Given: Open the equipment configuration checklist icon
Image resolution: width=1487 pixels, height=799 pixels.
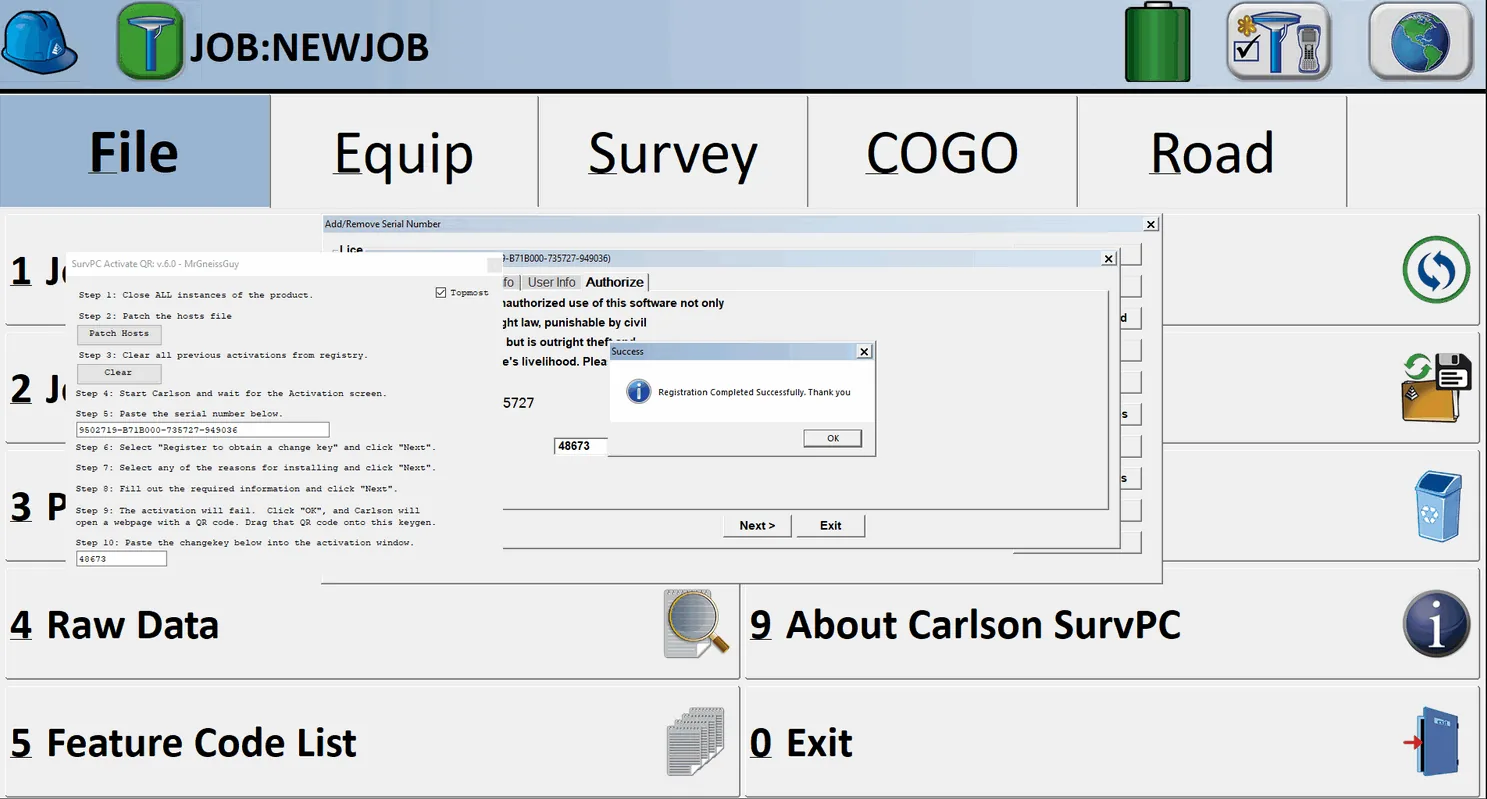Looking at the screenshot, I should 1278,41.
